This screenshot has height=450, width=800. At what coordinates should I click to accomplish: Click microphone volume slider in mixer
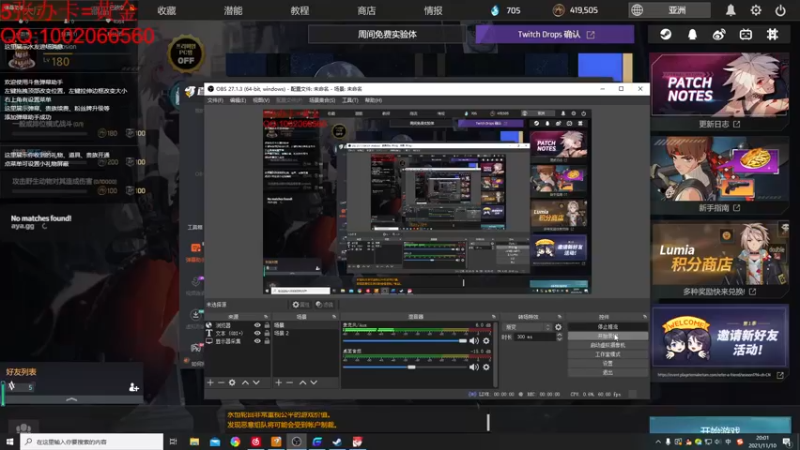405,340
